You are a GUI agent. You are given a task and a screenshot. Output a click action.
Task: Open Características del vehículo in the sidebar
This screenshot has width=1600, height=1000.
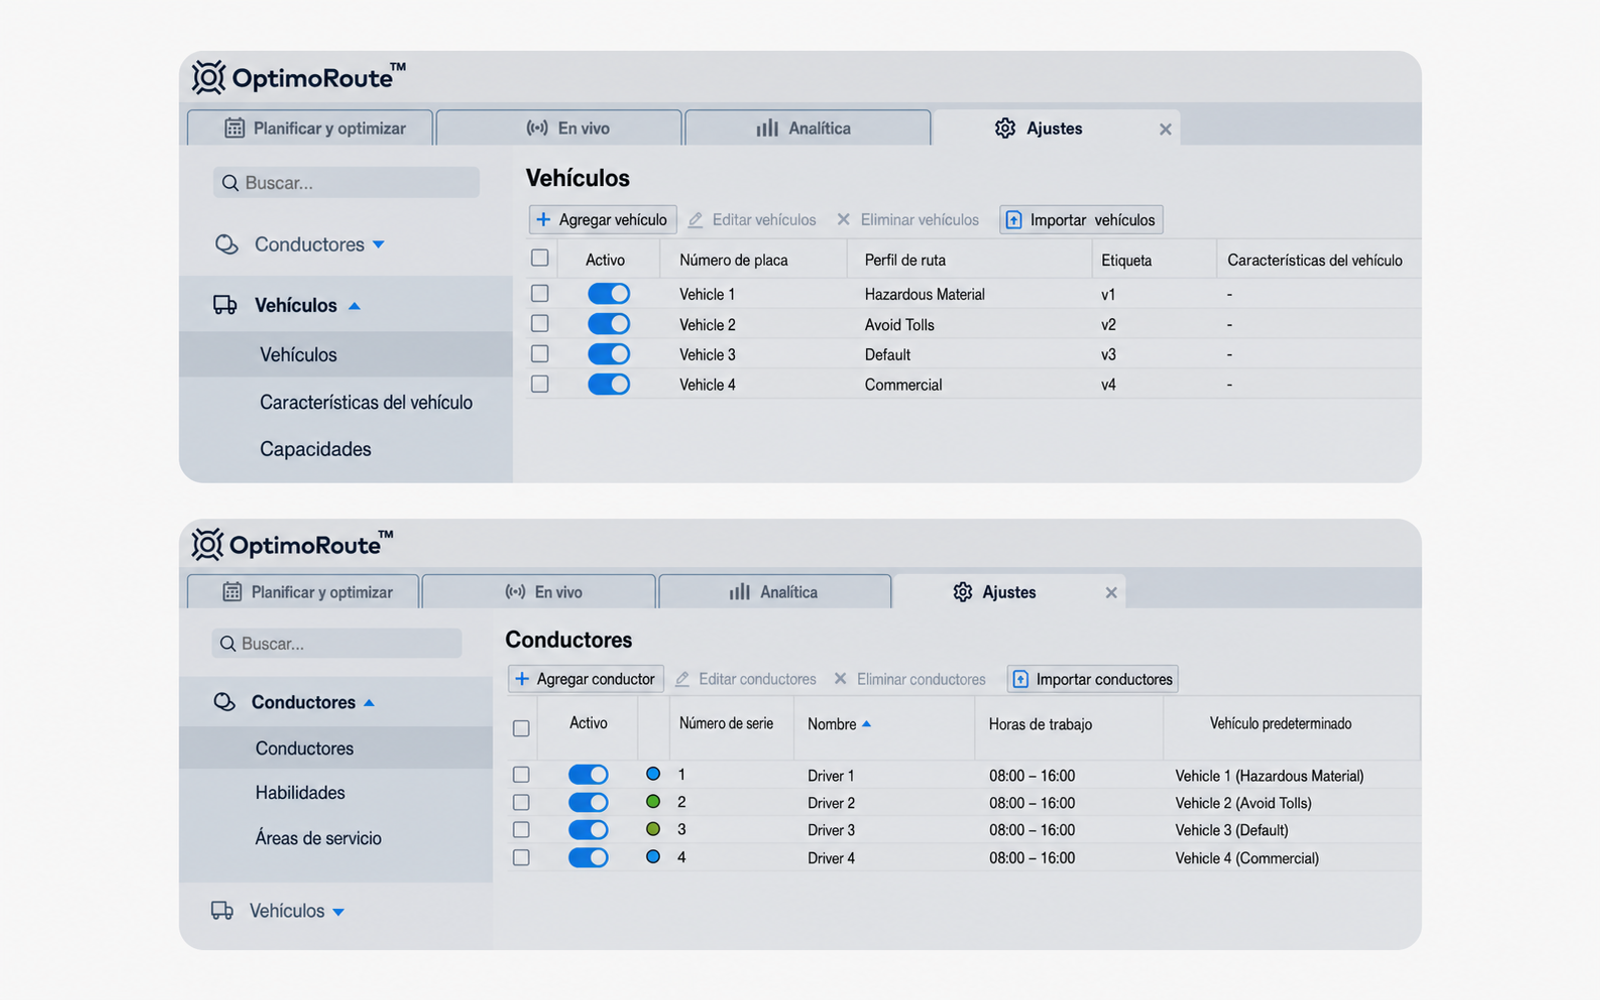tap(366, 402)
